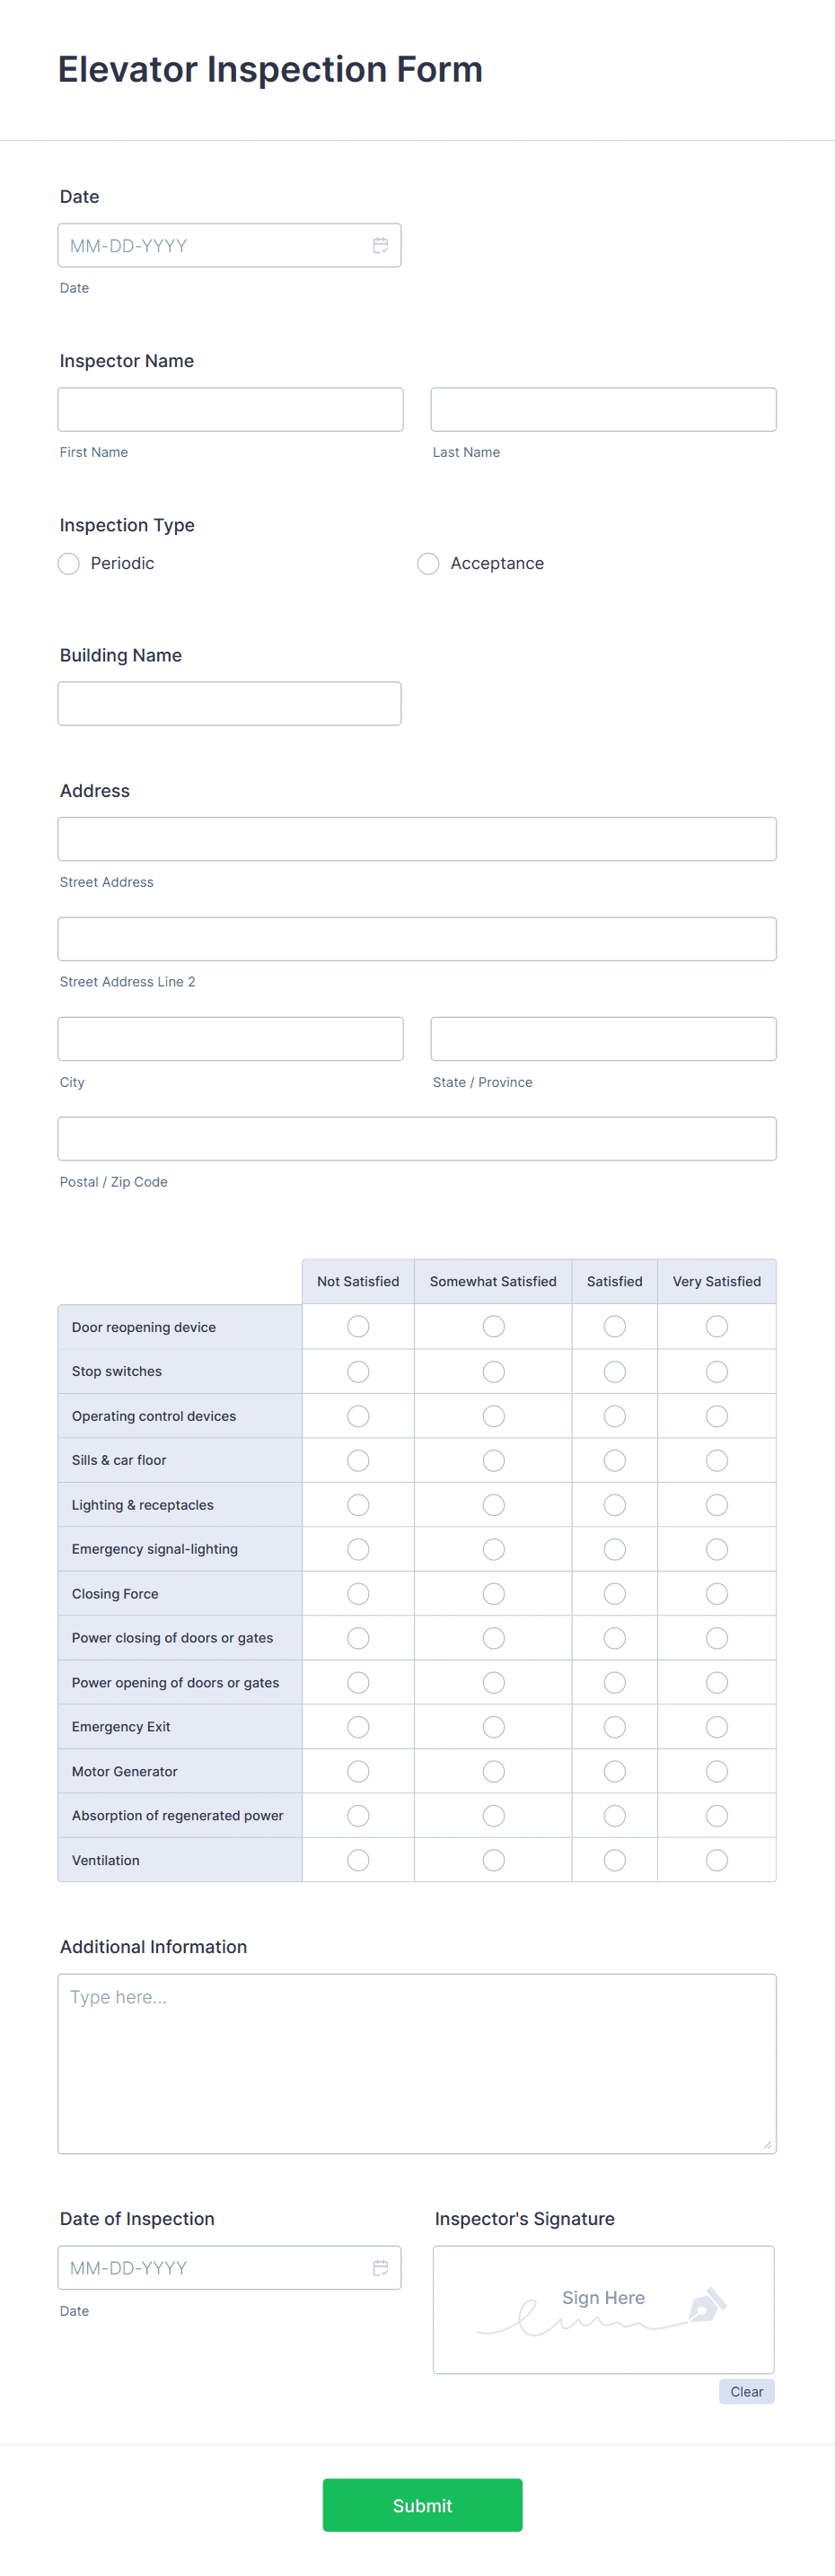Open the Date of Inspection calendar picker

(x=381, y=2267)
